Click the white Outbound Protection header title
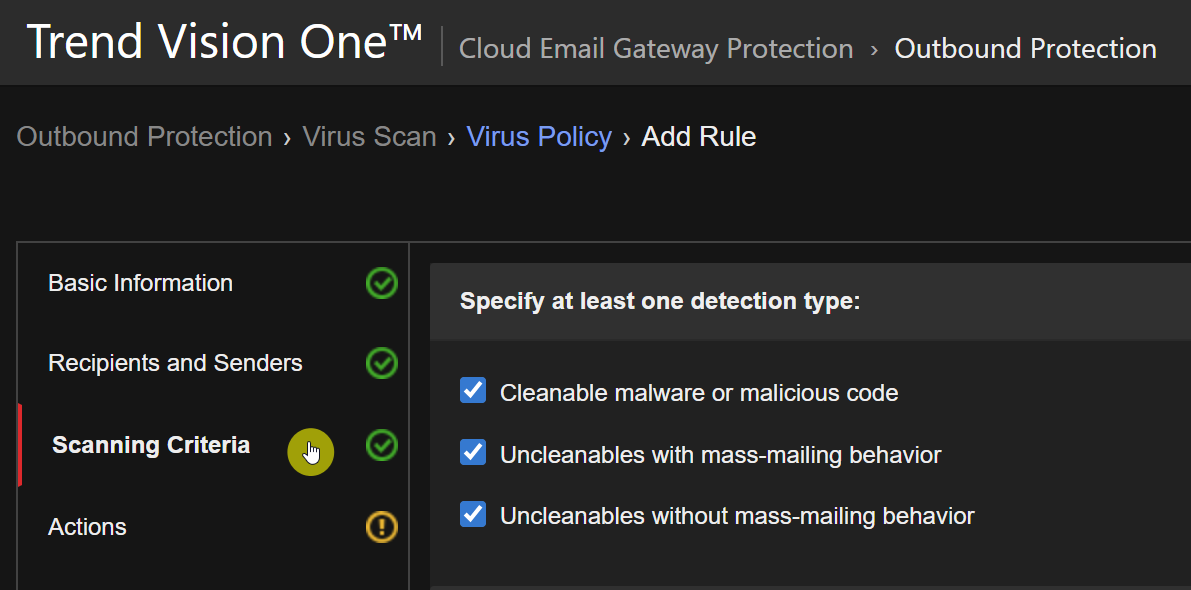Image resolution: width=1191 pixels, height=590 pixels. (x=1025, y=48)
